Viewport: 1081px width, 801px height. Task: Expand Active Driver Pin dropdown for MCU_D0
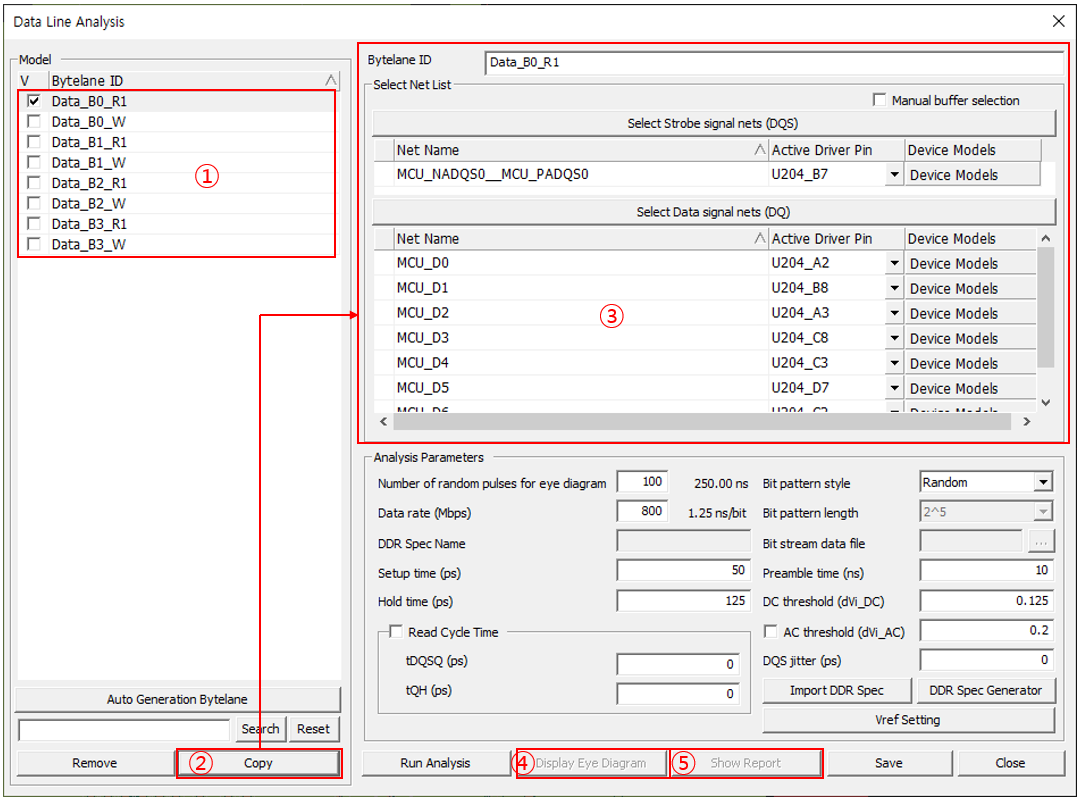coord(893,264)
